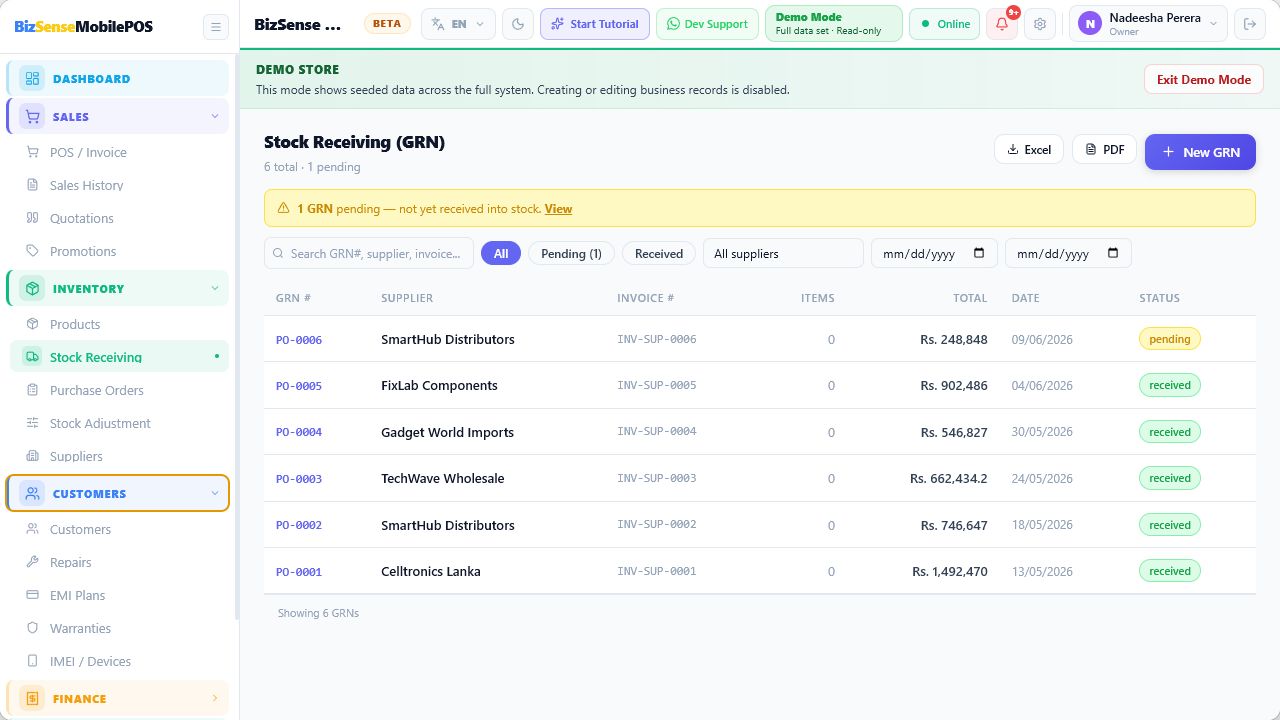Export GRNs to Excel
The image size is (1280, 720).
pos(1029,150)
